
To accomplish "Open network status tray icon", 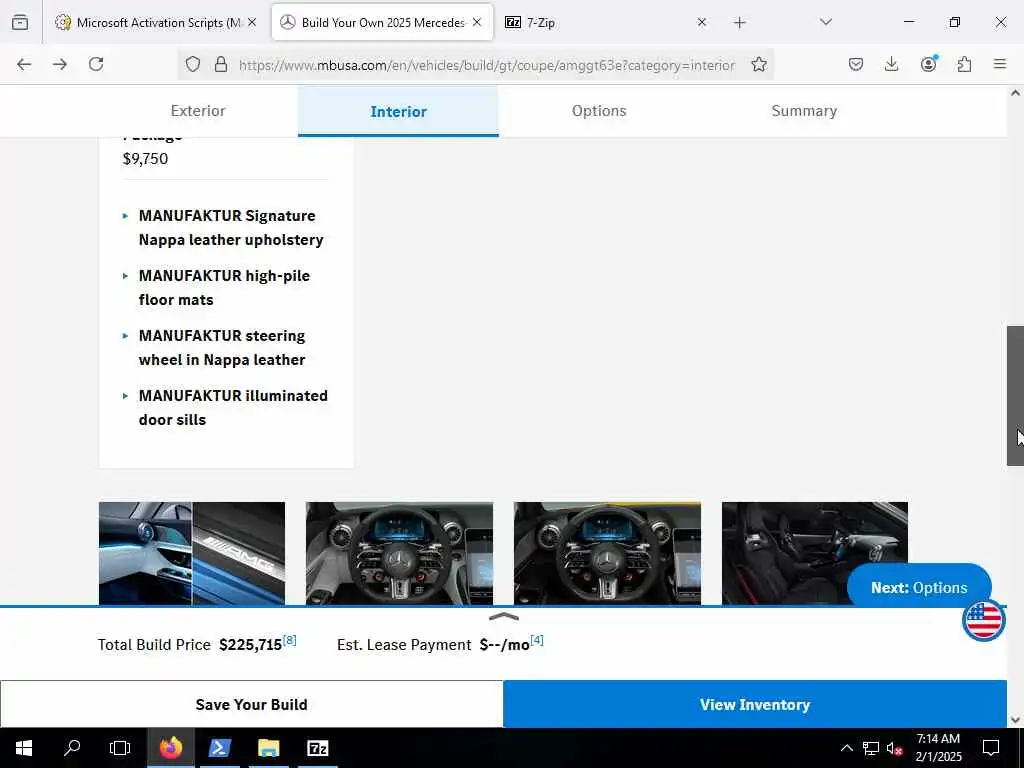I will [871, 748].
